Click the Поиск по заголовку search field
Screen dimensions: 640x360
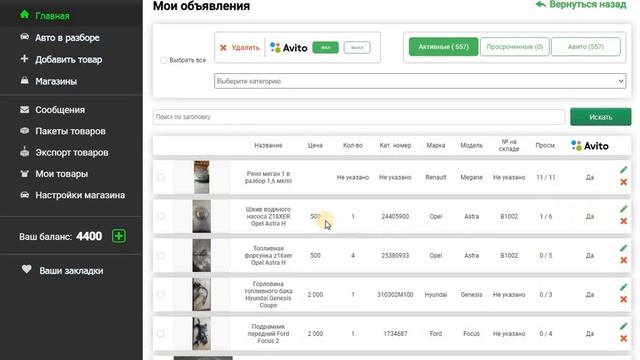(359, 117)
